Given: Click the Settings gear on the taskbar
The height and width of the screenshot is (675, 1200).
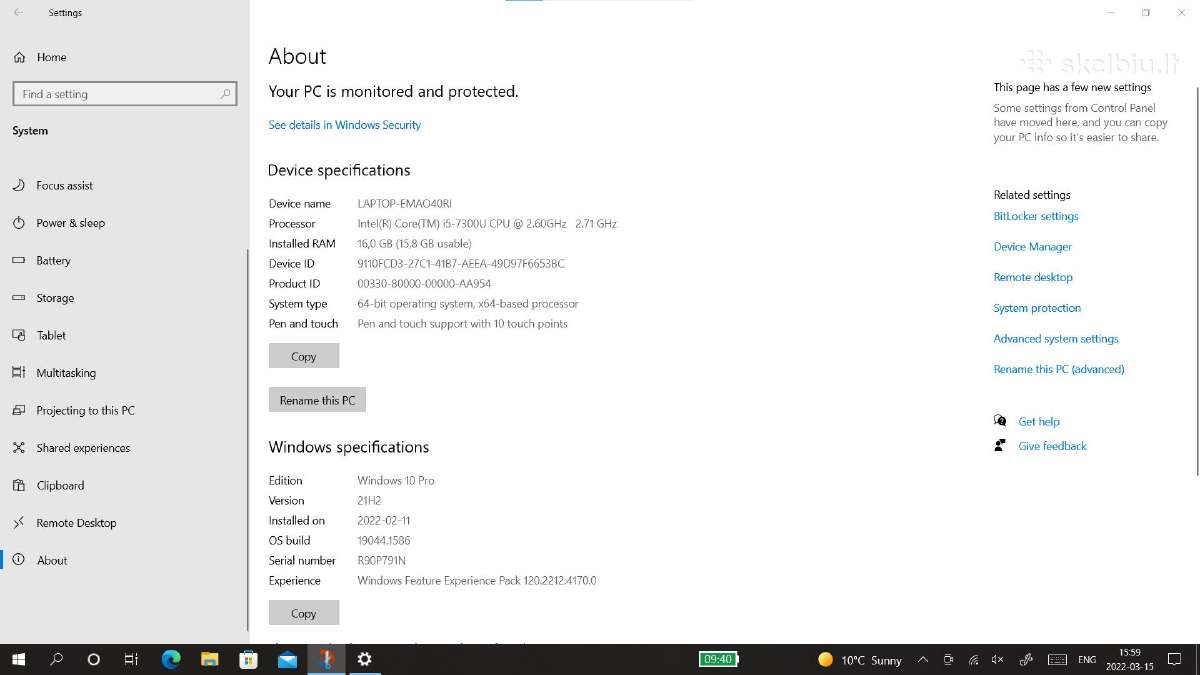Looking at the screenshot, I should pos(364,659).
